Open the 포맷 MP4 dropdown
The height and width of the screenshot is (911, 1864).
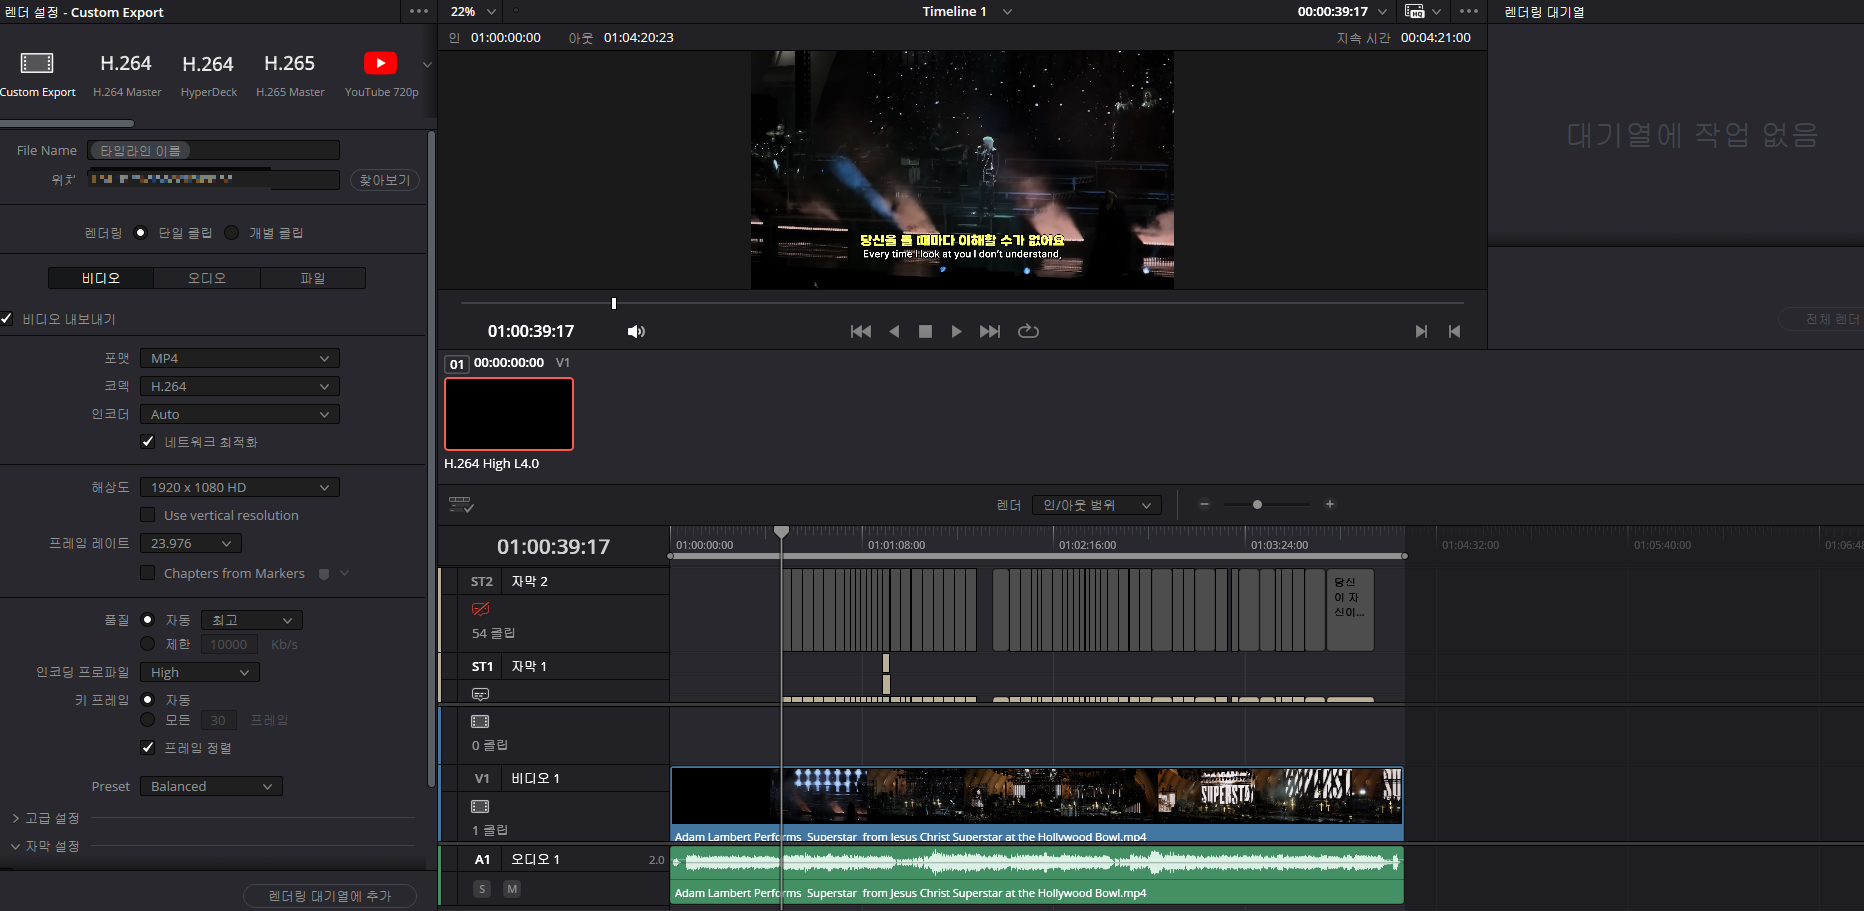pyautogui.click(x=240, y=358)
